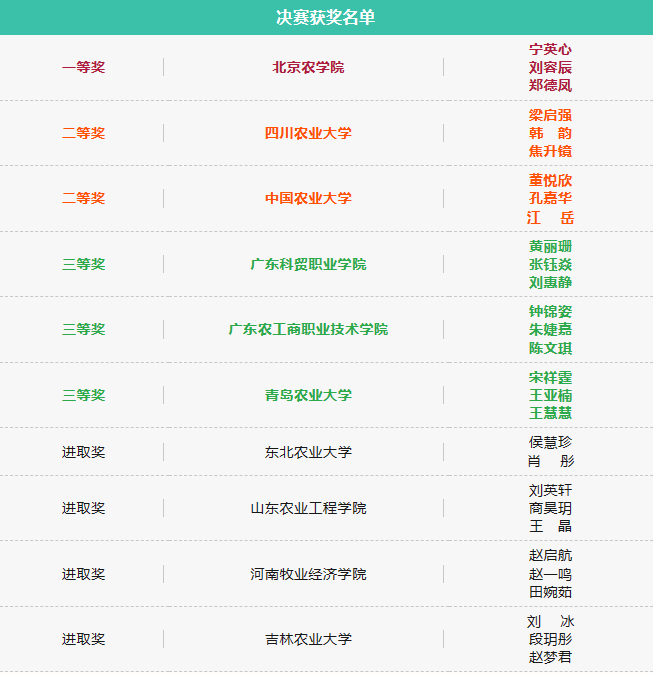Click winner name 陈文琪
The width and height of the screenshot is (653, 675).
[x=550, y=348]
